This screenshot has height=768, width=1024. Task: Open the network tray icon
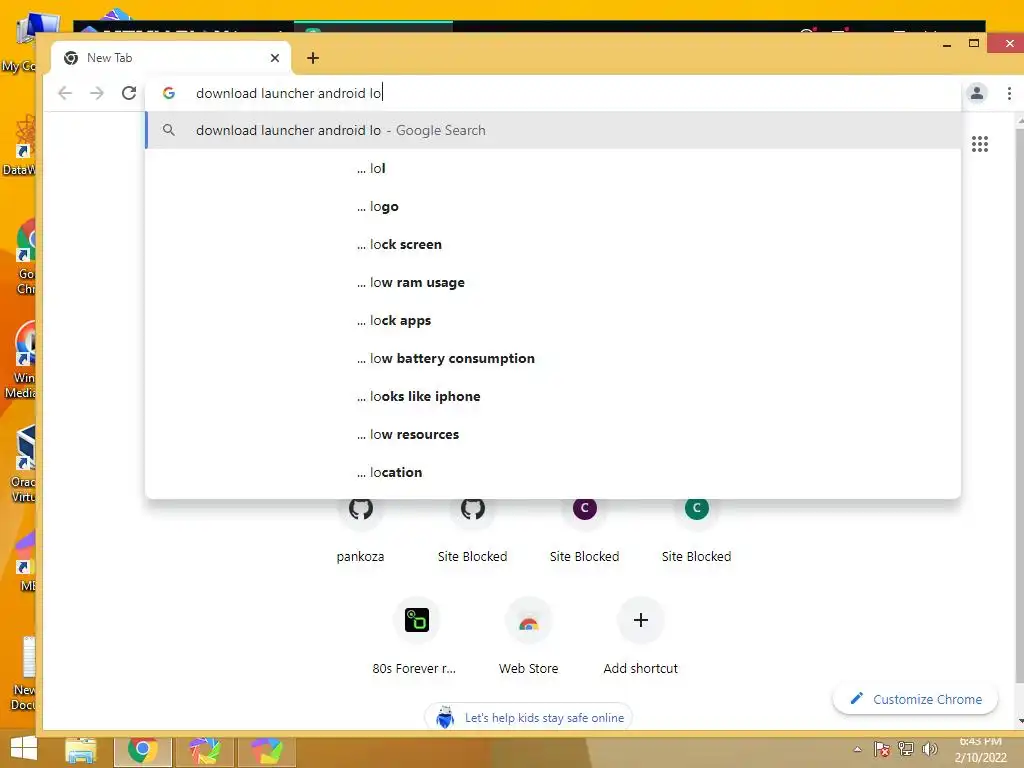pyautogui.click(x=906, y=749)
